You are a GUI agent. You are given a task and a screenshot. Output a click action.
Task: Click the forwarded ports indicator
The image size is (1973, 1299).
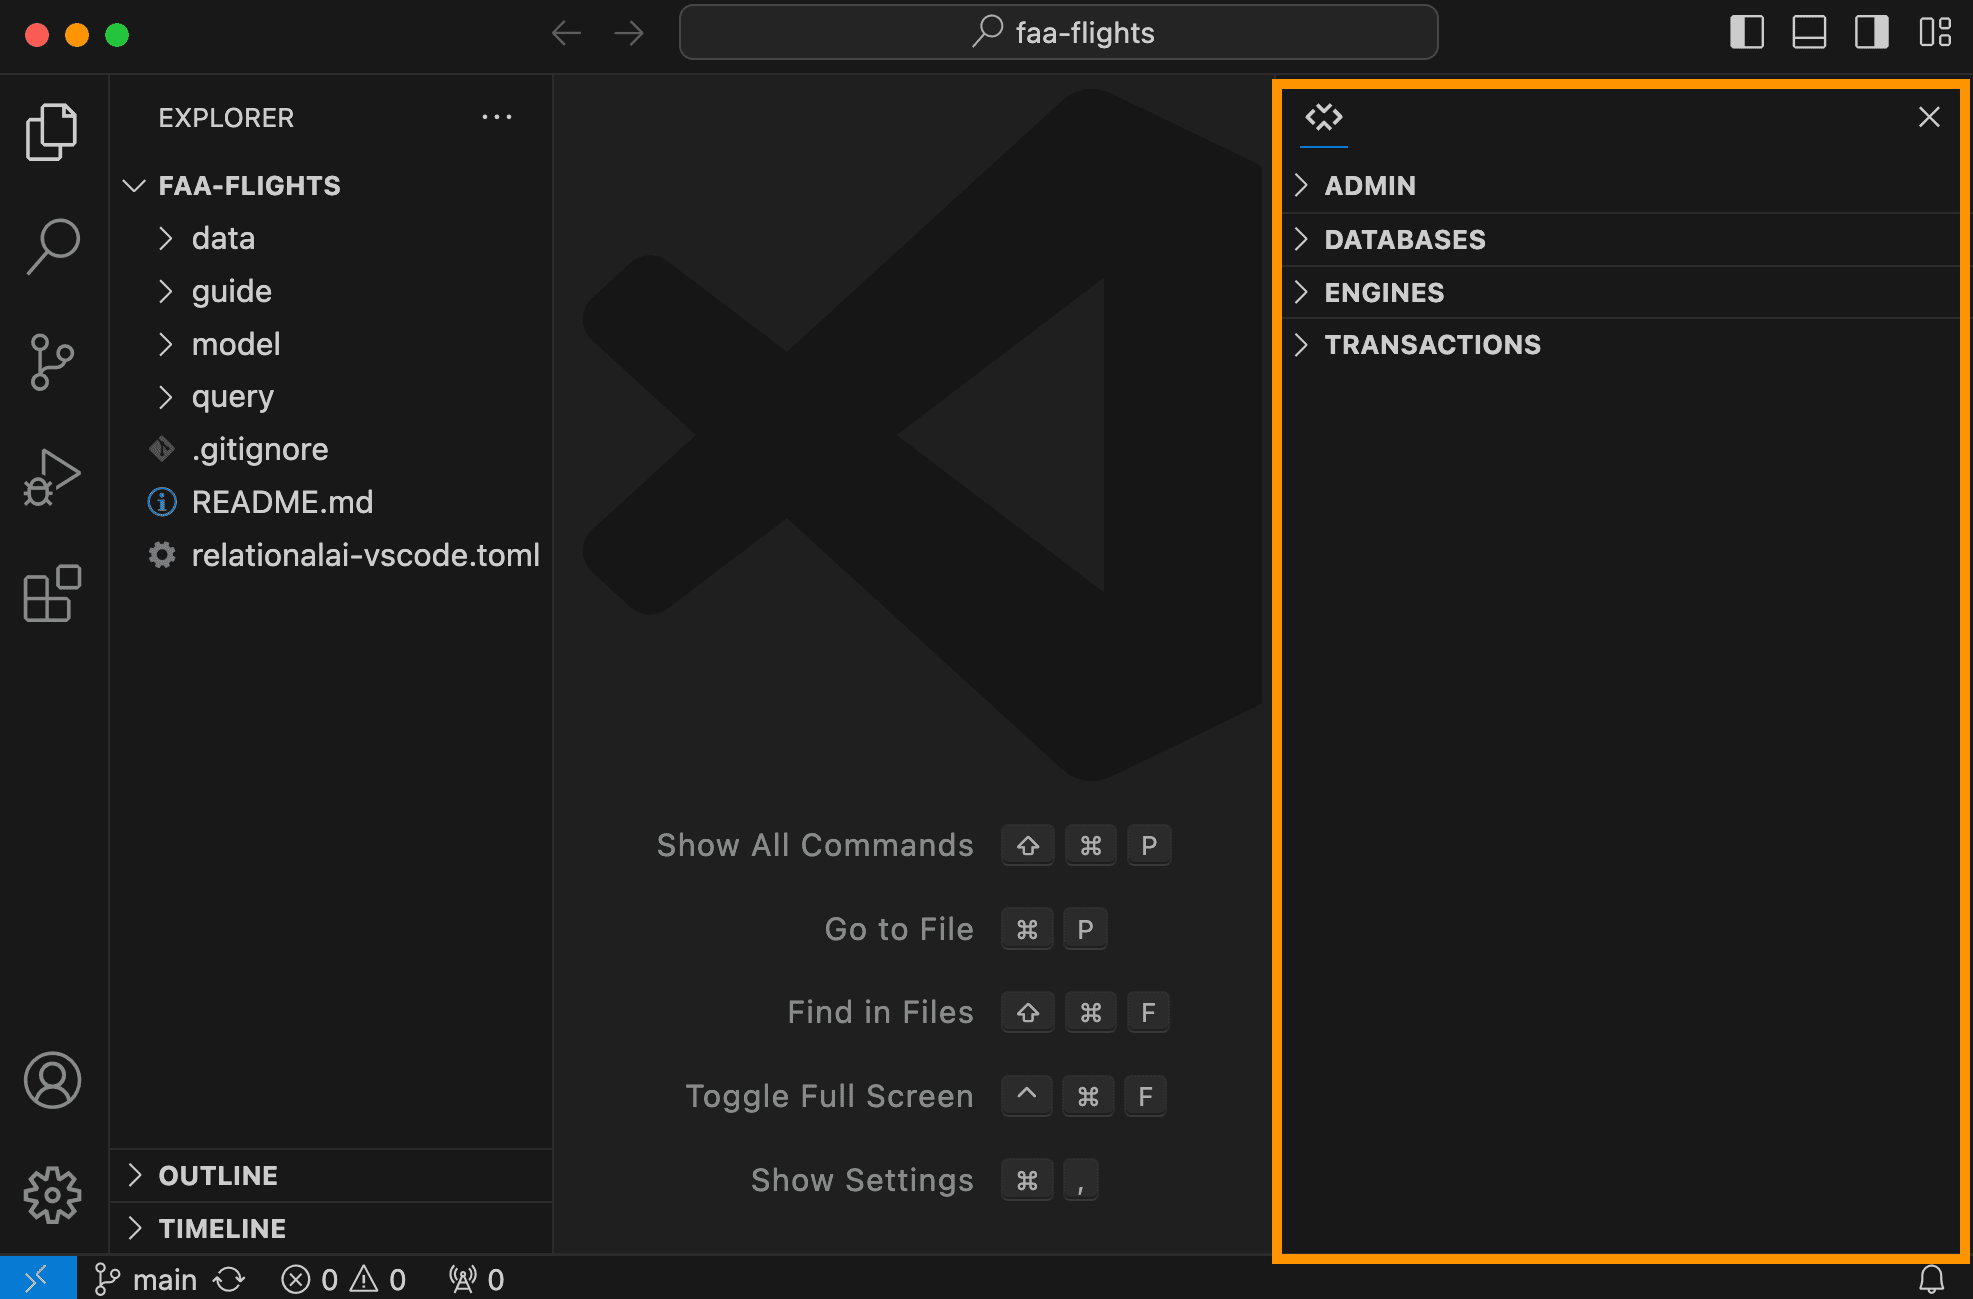click(x=476, y=1280)
